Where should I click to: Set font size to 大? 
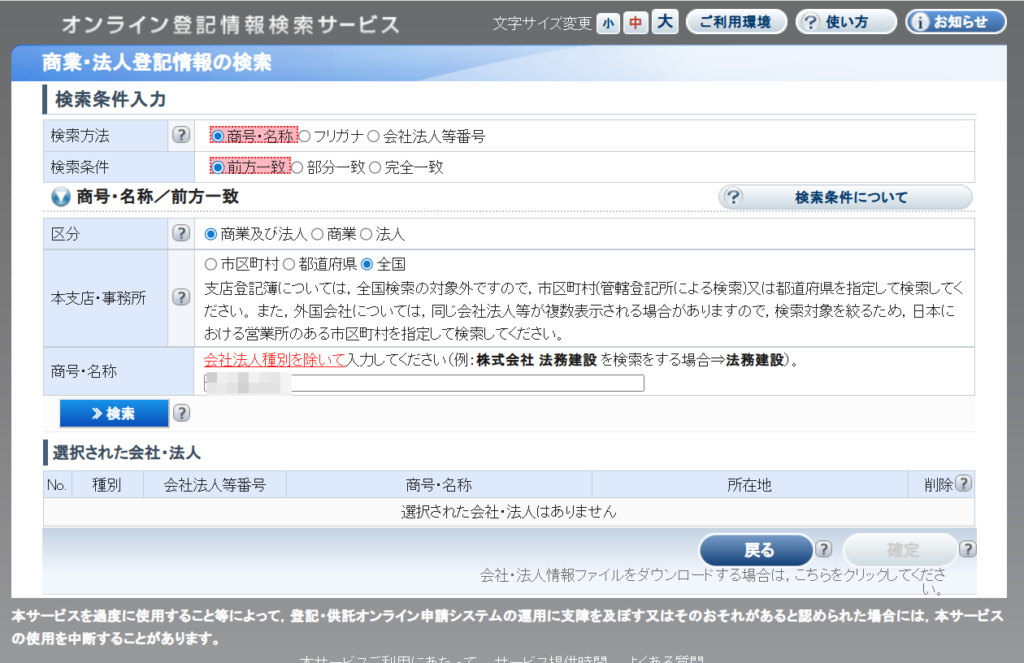click(x=664, y=22)
